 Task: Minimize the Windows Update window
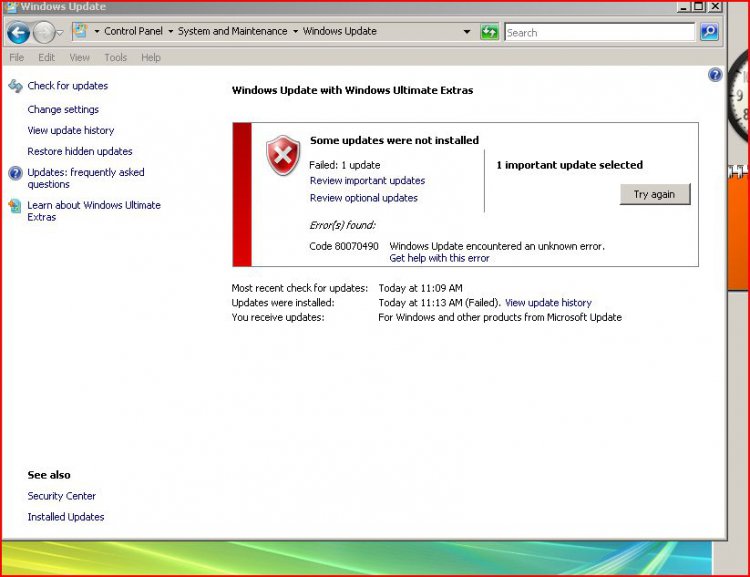[684, 6]
